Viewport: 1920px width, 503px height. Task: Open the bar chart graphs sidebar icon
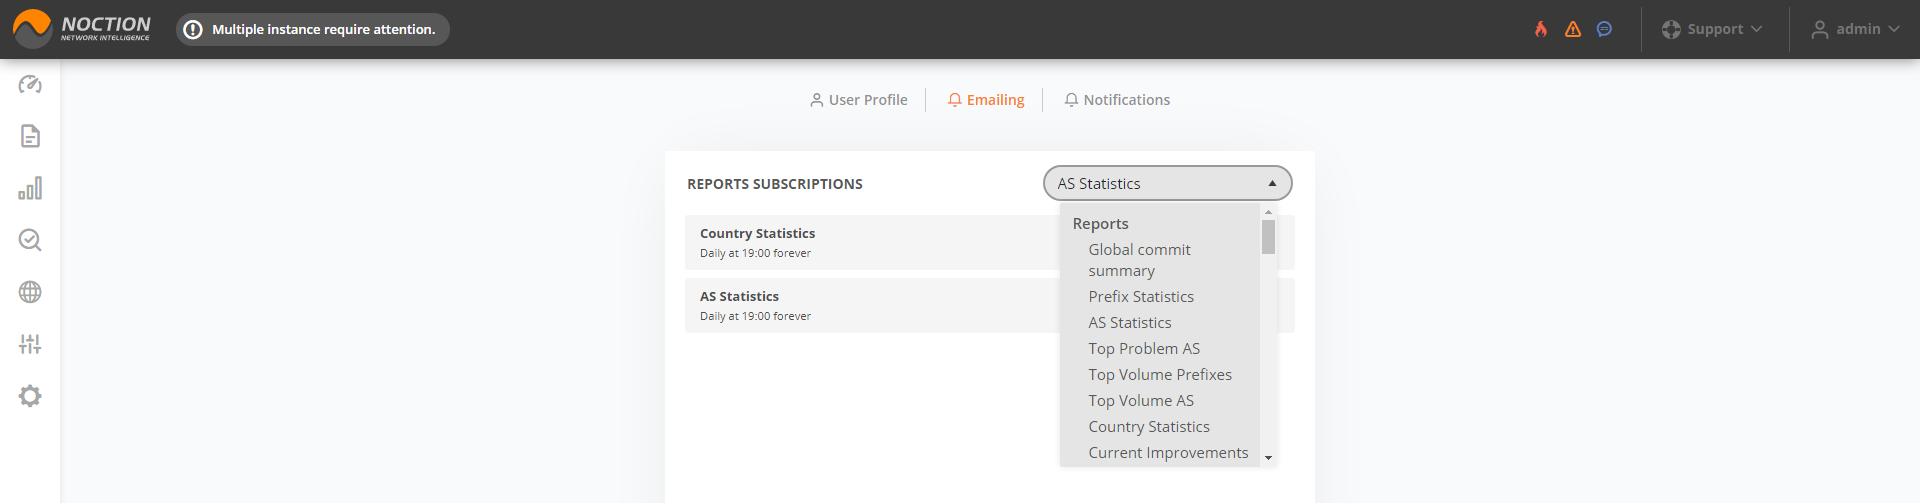click(30, 188)
